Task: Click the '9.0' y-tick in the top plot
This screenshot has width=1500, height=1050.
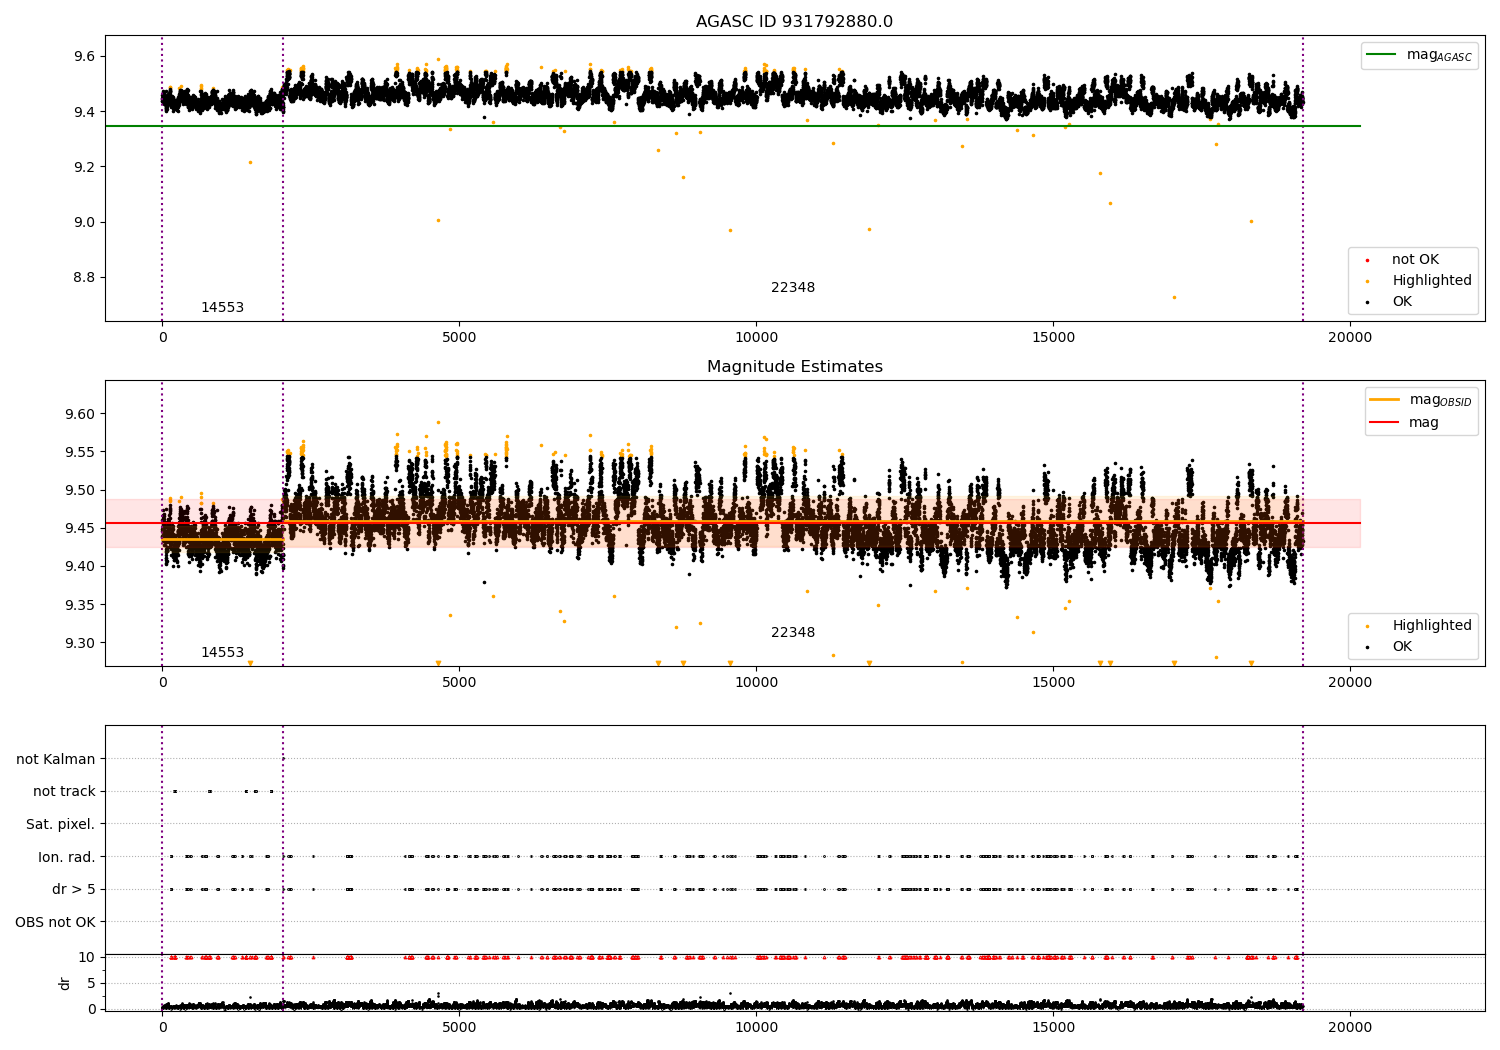Action: (85, 222)
